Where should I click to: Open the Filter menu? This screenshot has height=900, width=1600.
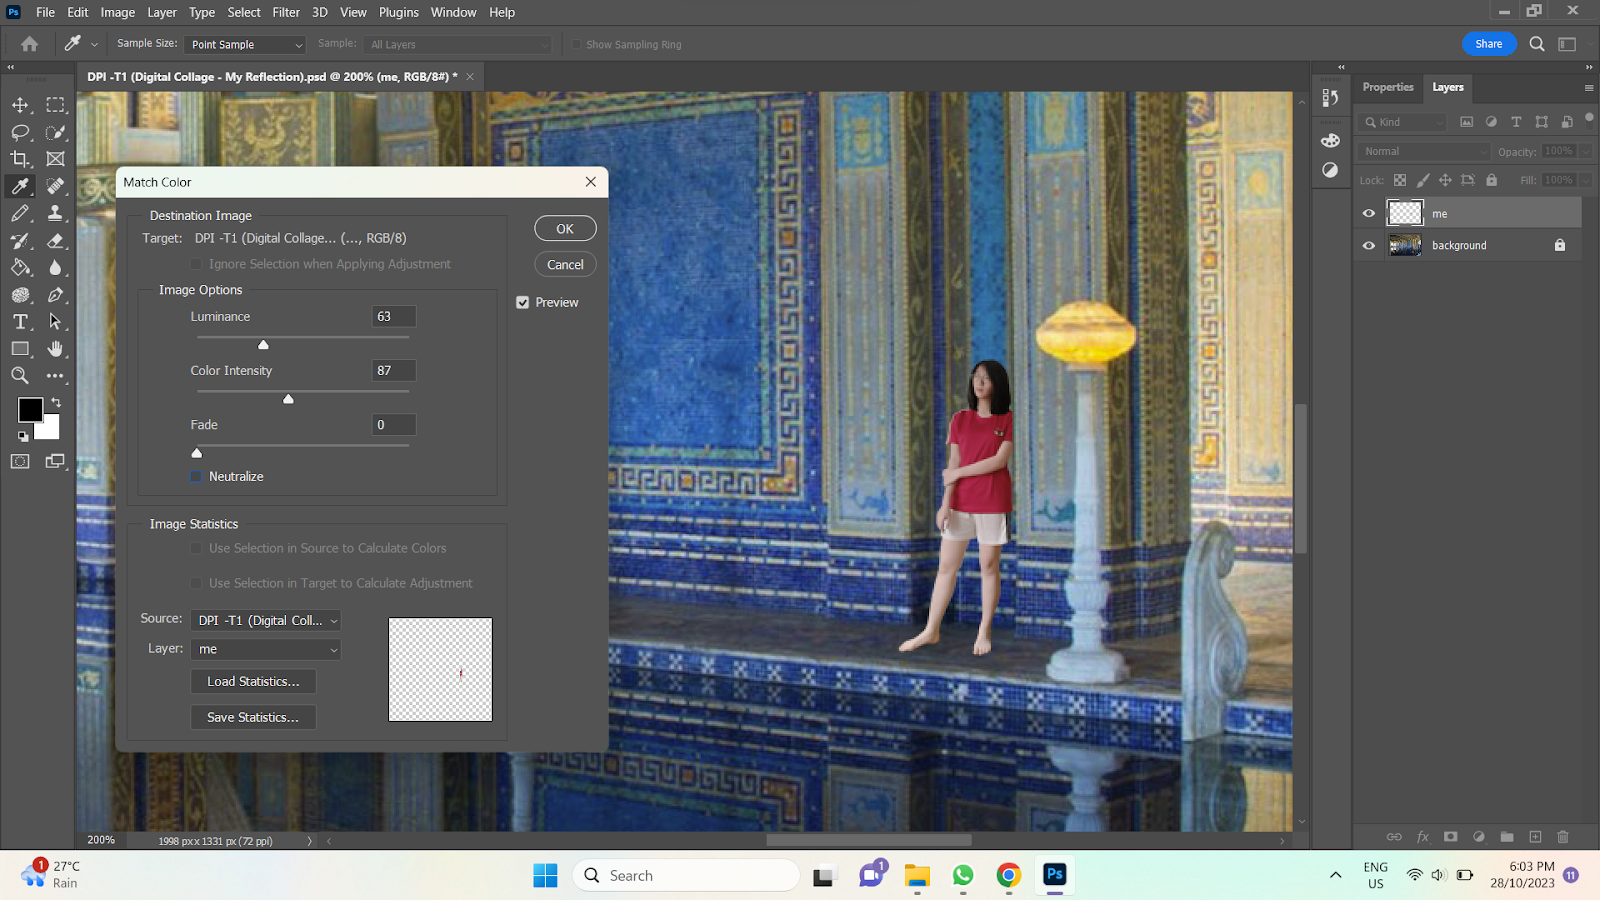click(286, 12)
